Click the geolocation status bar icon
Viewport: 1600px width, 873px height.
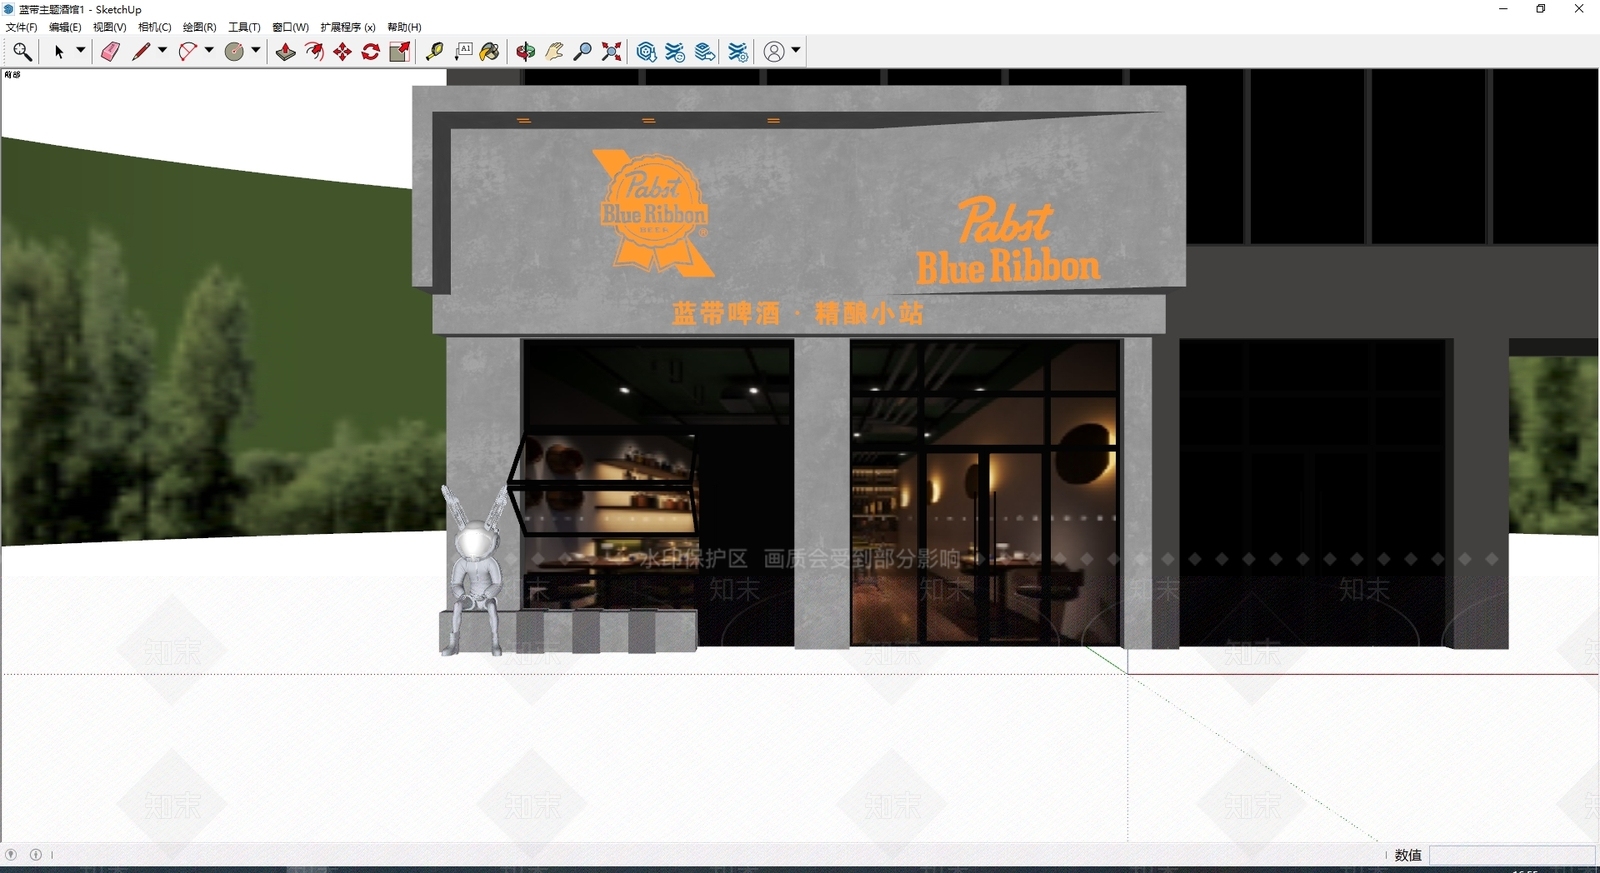[x=11, y=855]
